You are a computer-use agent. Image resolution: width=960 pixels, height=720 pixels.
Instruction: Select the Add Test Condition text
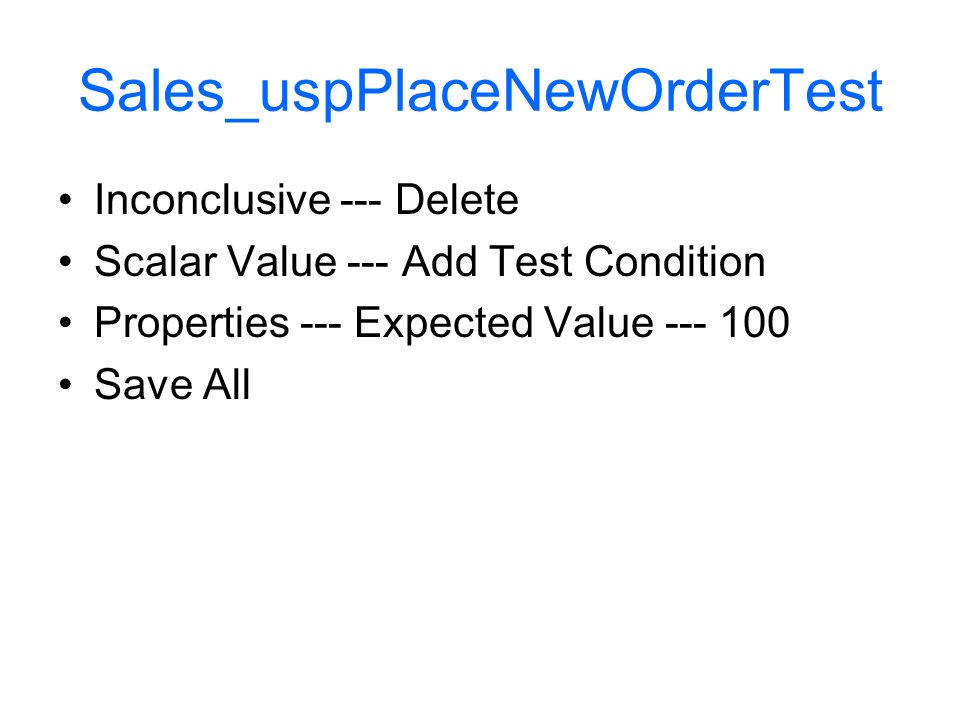point(583,261)
